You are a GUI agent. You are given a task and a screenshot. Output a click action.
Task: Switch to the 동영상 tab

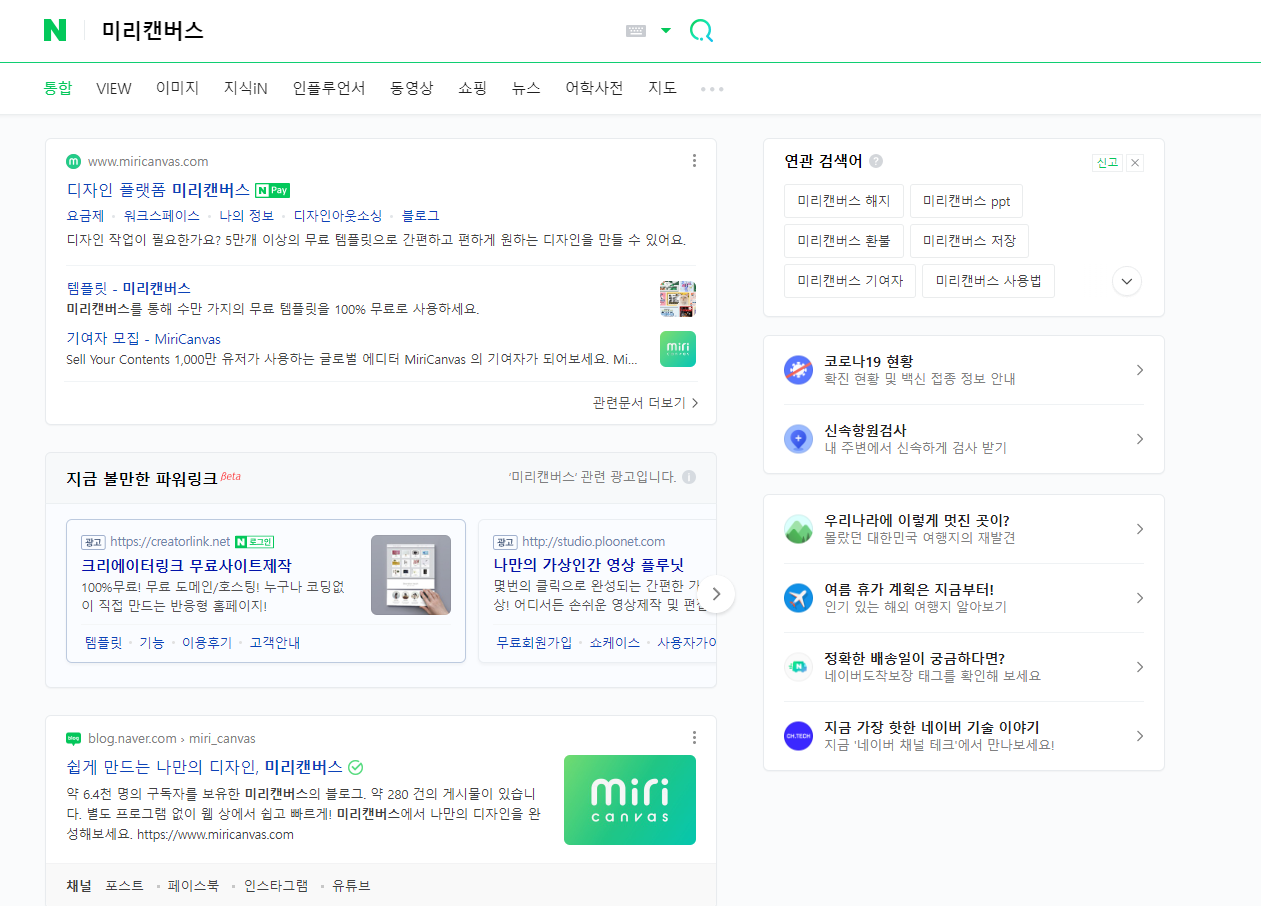coord(412,88)
